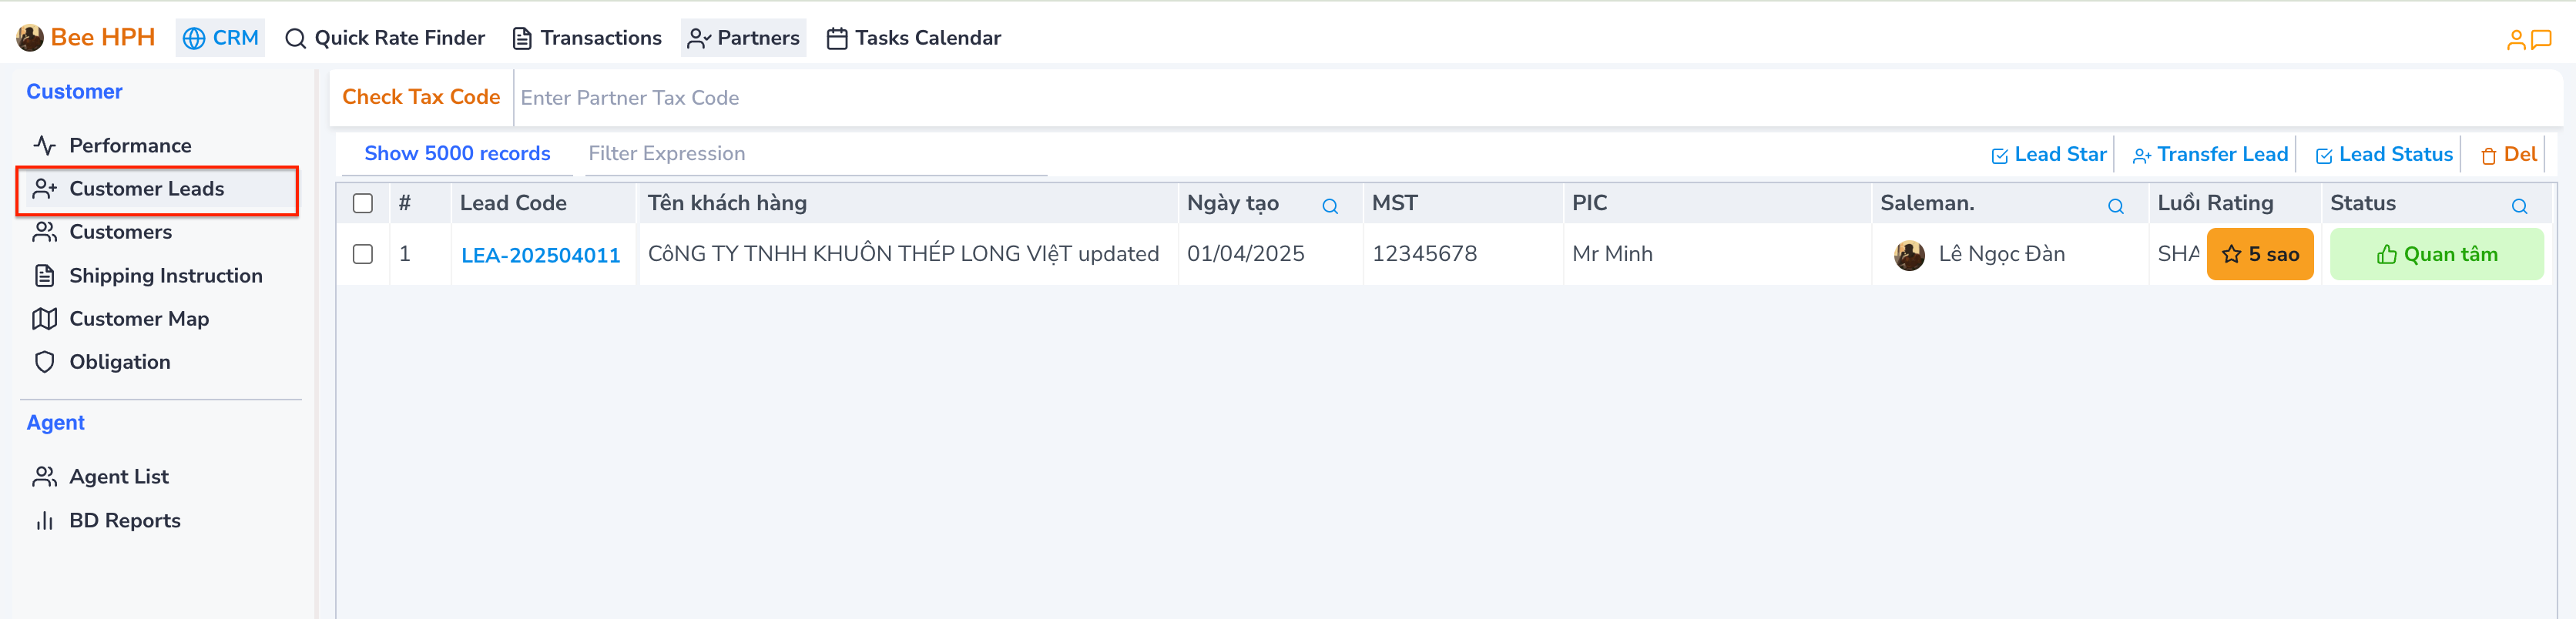Click the Show 5000 records selector
2576x619 pixels.
(457, 154)
